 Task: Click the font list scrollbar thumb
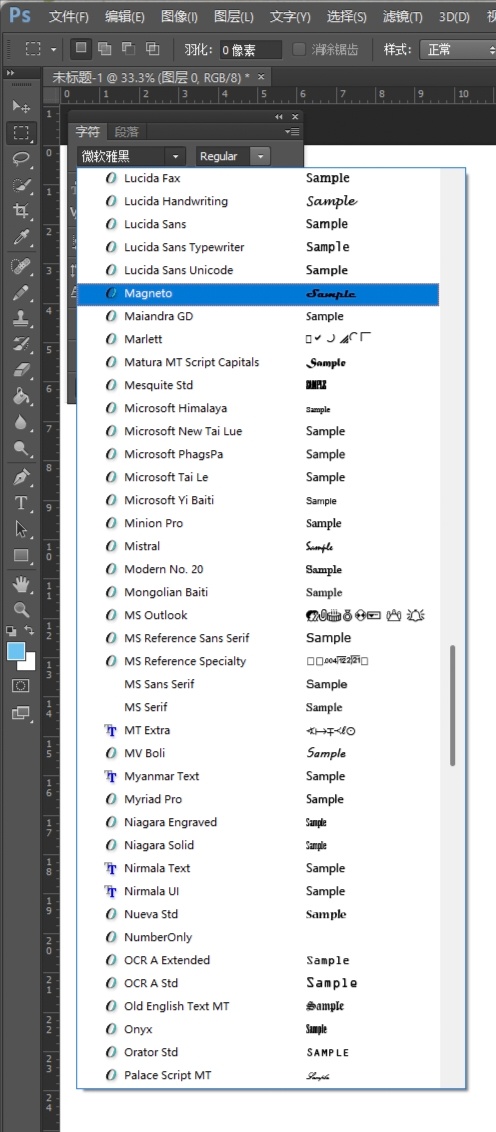coord(453,705)
